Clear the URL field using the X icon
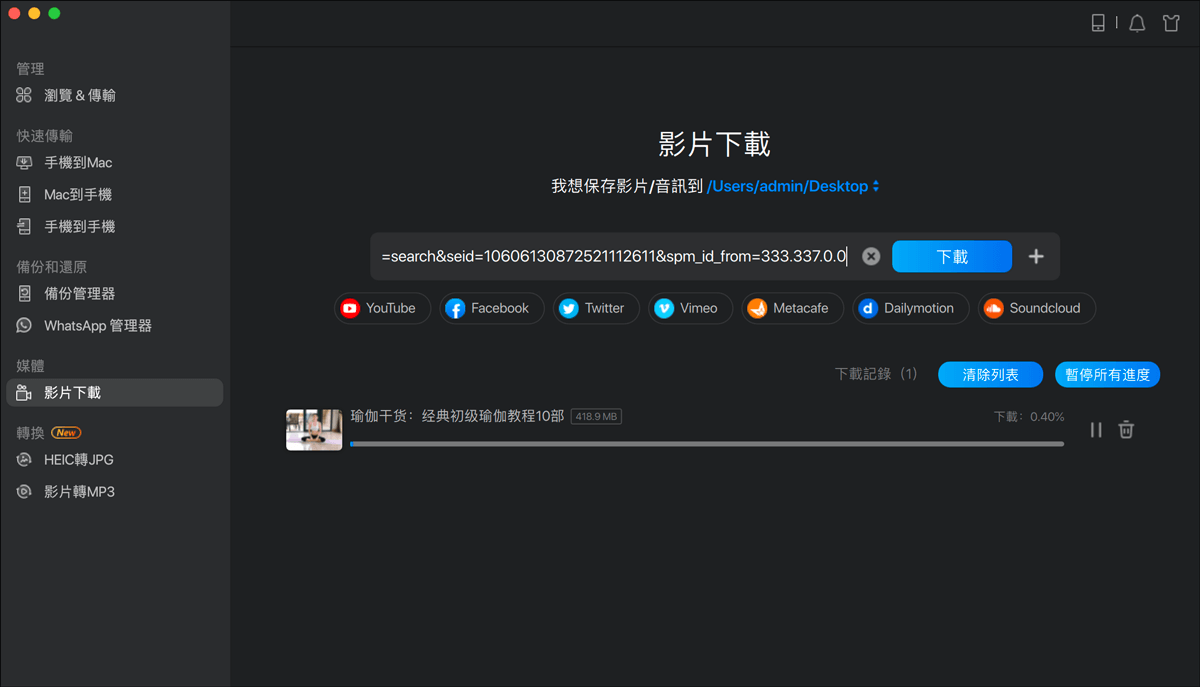1200x687 pixels. pos(870,256)
